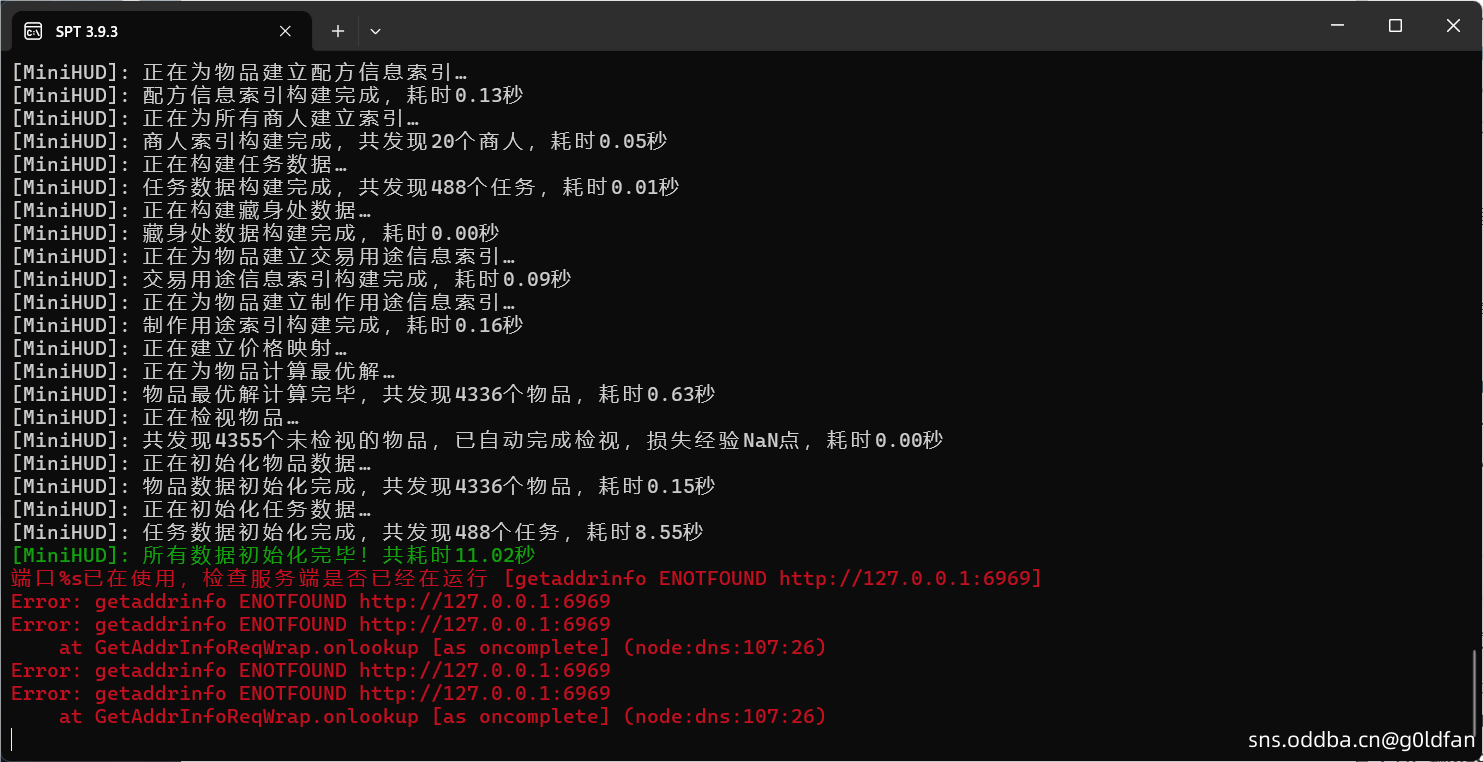The width and height of the screenshot is (1483, 762).
Task: Click the 127.0.0.1:6969 URL in the bracketed error line
Action: click(x=908, y=578)
